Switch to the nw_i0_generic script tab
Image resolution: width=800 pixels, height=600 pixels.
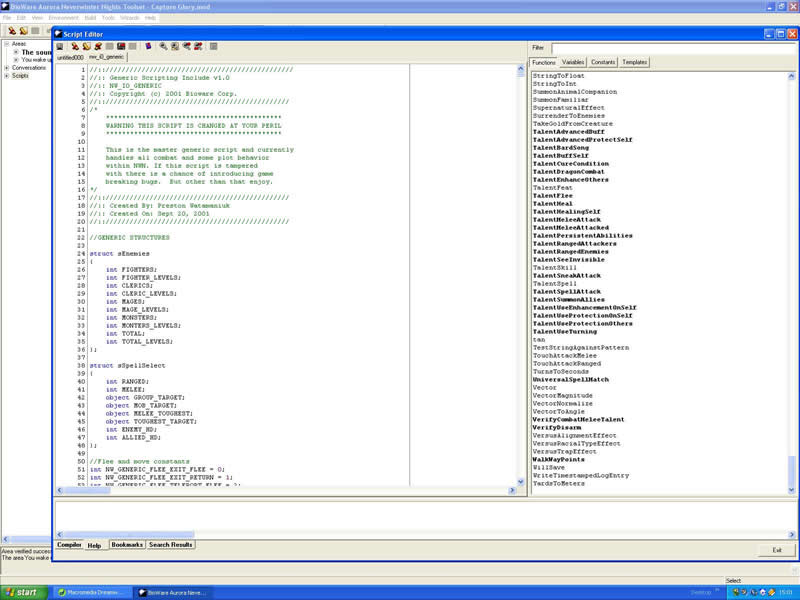107,57
